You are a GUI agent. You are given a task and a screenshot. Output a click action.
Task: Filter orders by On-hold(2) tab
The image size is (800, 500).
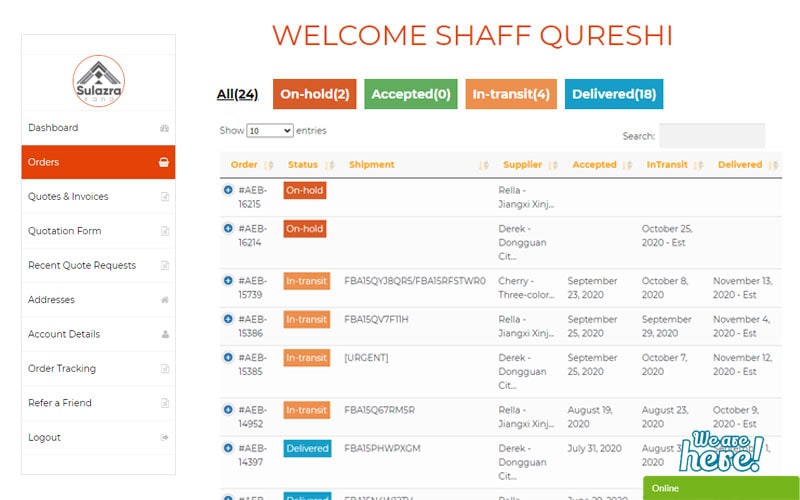315,94
